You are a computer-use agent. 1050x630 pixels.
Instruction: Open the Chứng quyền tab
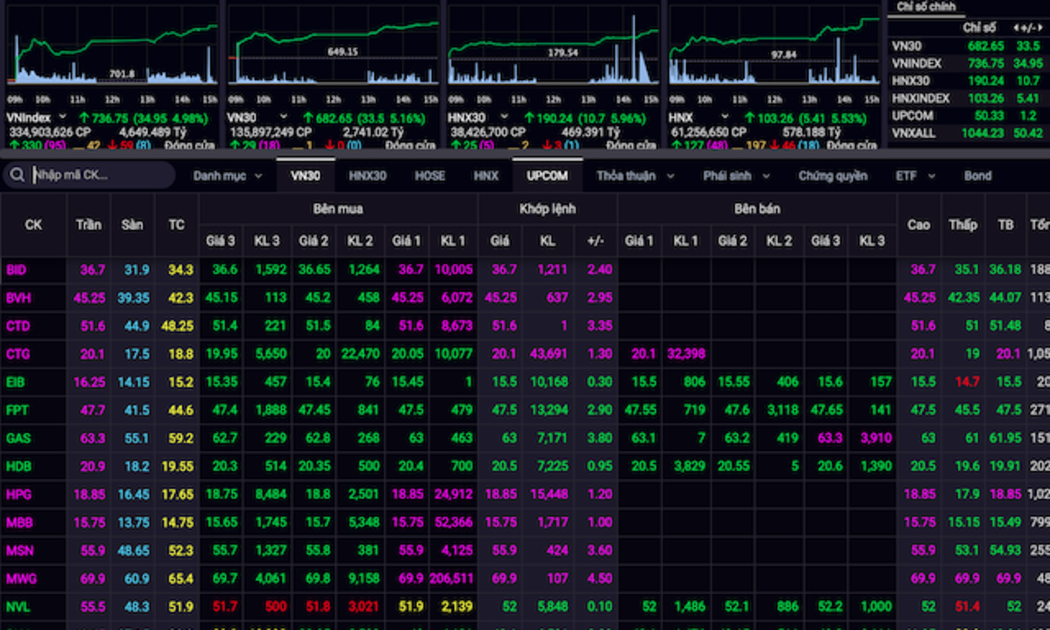coord(832,176)
